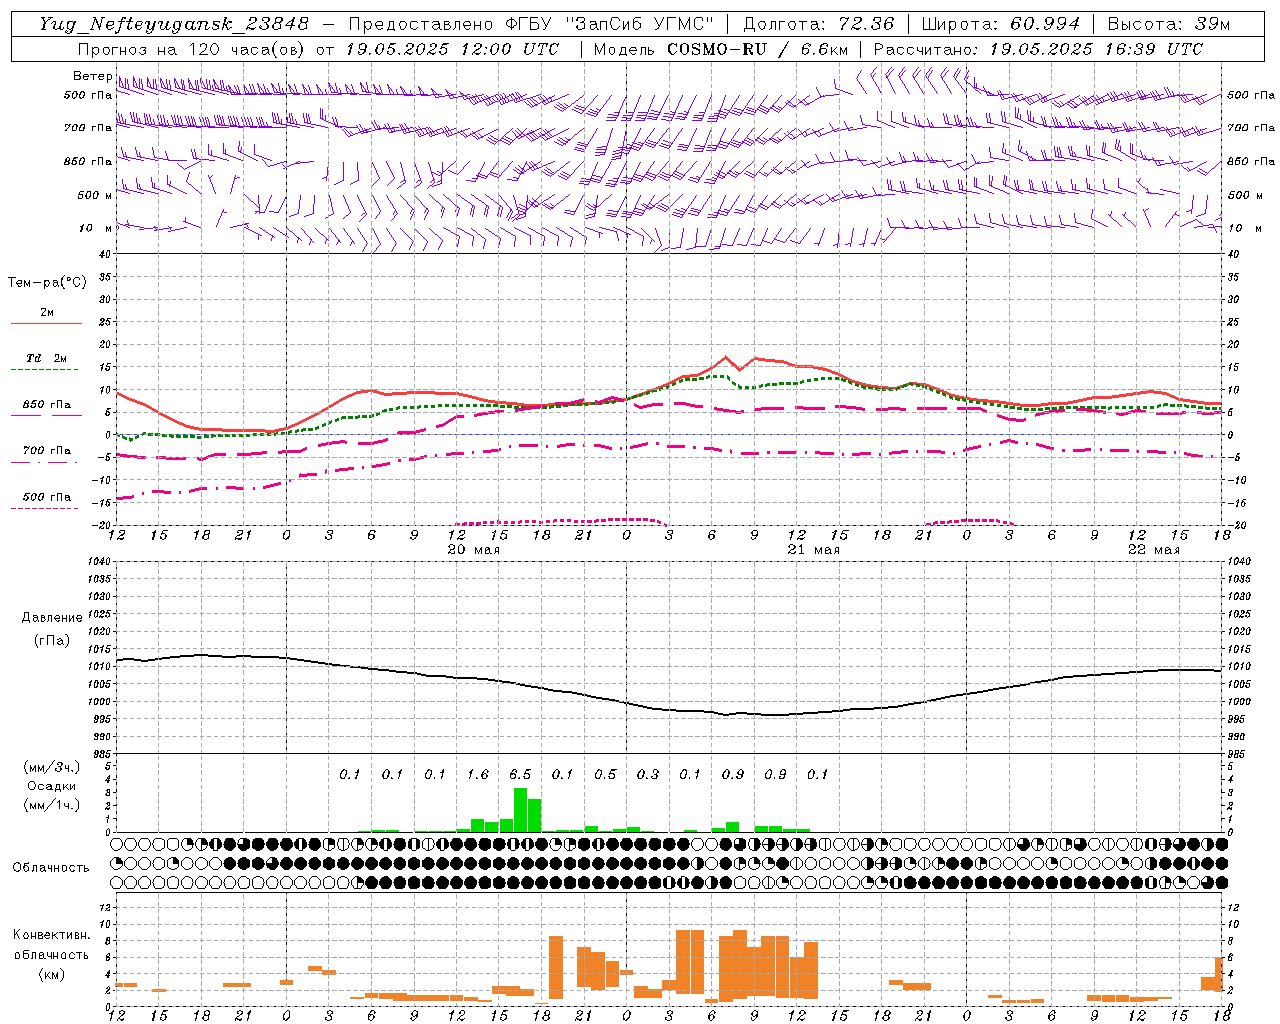Click the Широта: 60.994 header field
Image resolution: width=1280 pixels, height=1024 pixels.
1000,24
